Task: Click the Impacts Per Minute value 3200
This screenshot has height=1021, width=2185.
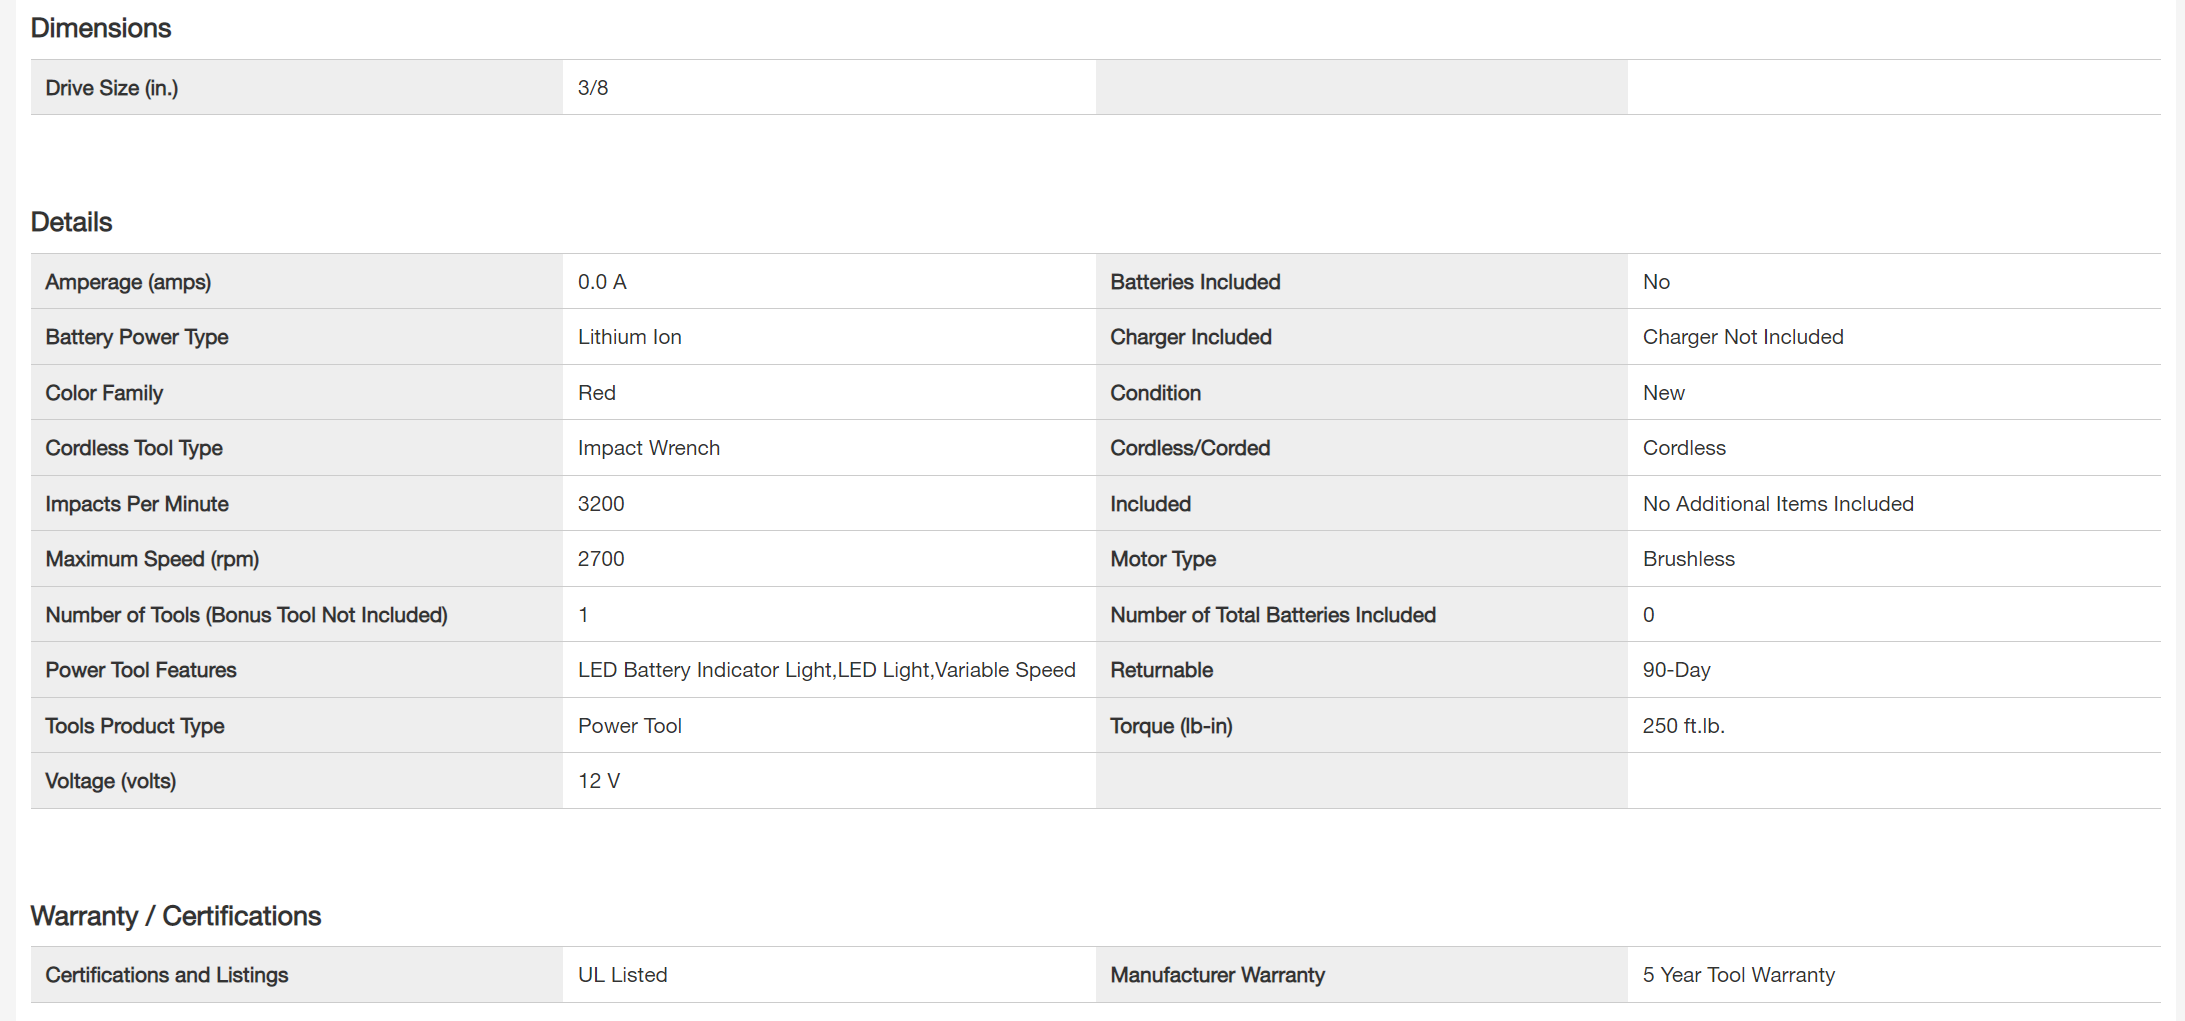Action: [601, 504]
